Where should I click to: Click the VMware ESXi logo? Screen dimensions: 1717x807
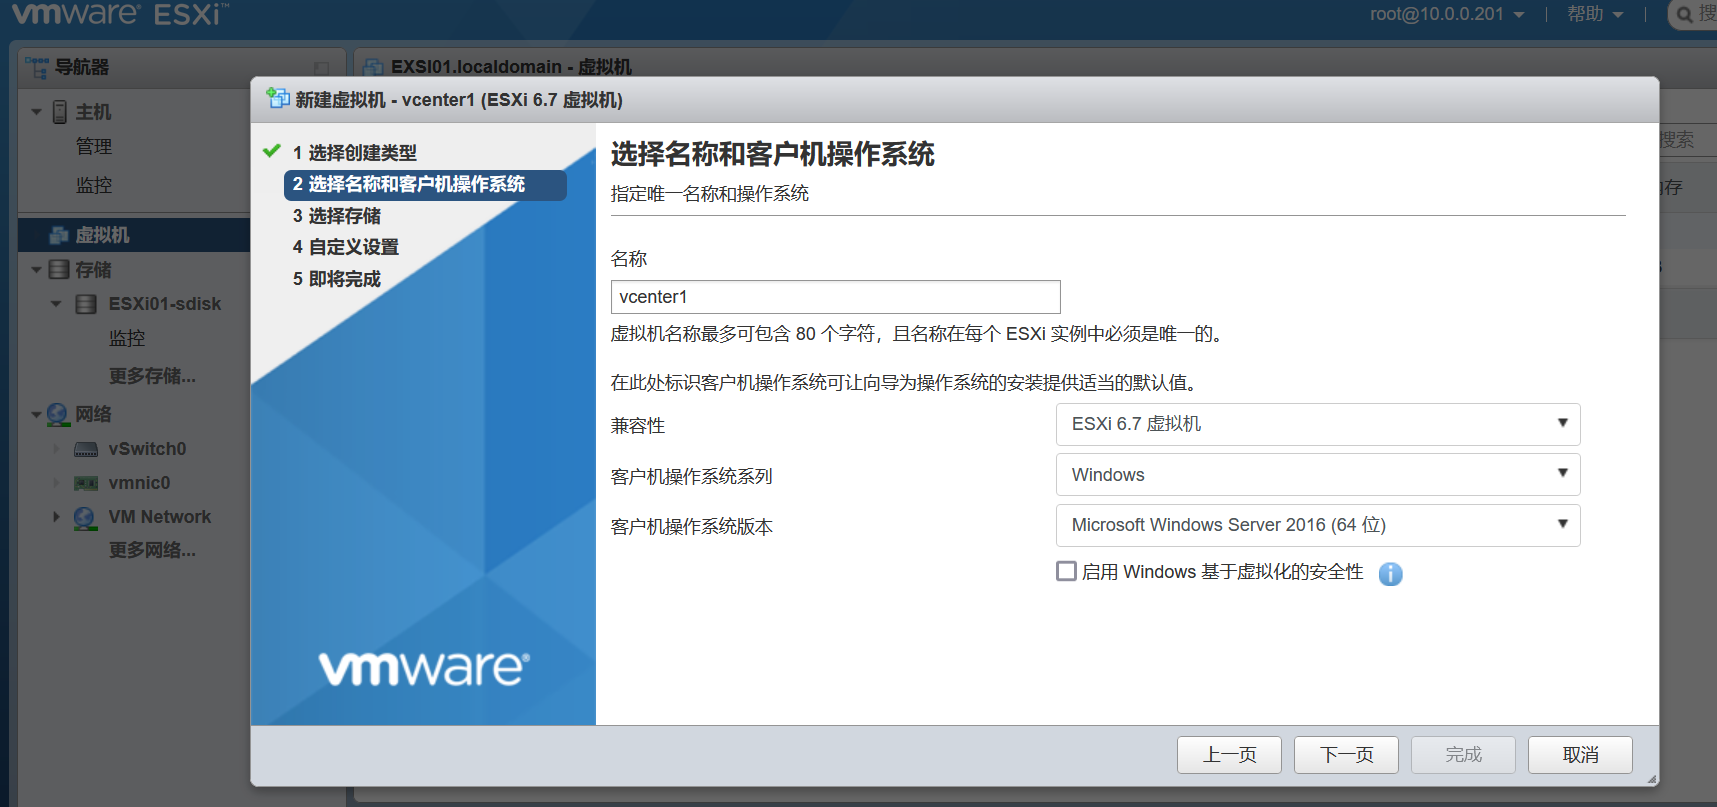click(120, 14)
